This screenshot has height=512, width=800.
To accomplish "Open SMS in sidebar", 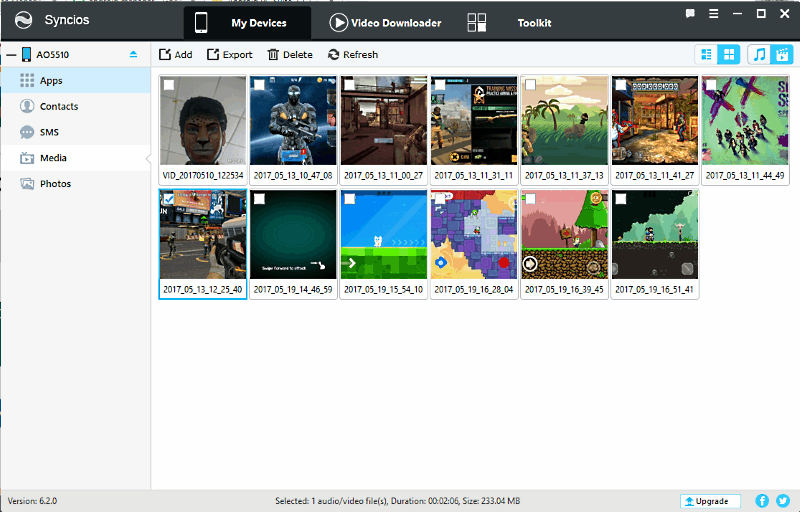I will pyautogui.click(x=76, y=132).
